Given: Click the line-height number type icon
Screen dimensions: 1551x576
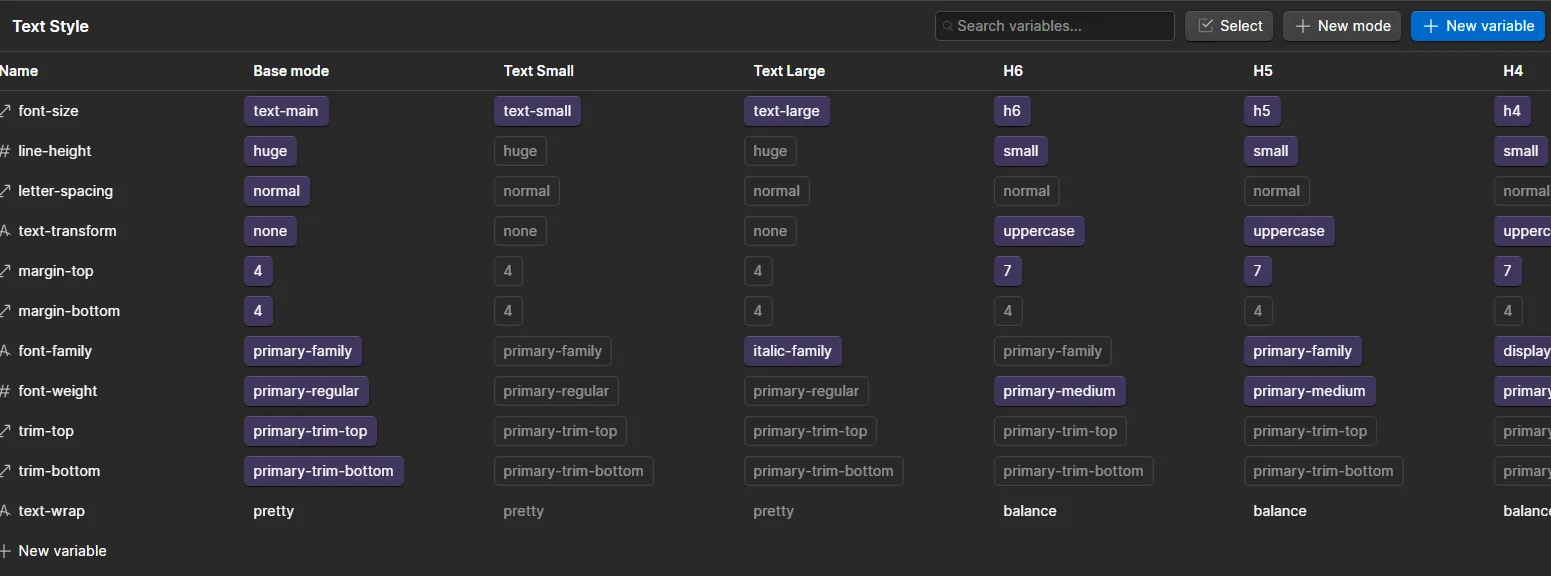Looking at the screenshot, I should [x=5, y=151].
